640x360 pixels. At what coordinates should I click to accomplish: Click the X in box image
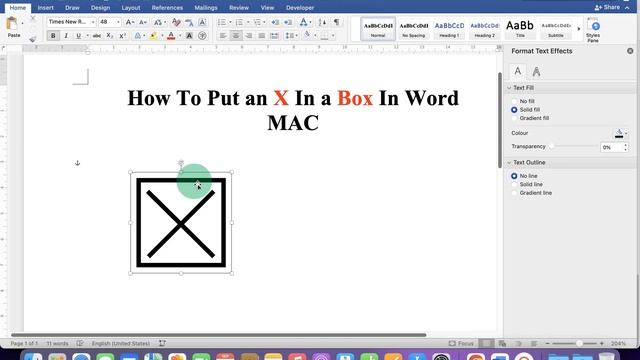tap(181, 223)
